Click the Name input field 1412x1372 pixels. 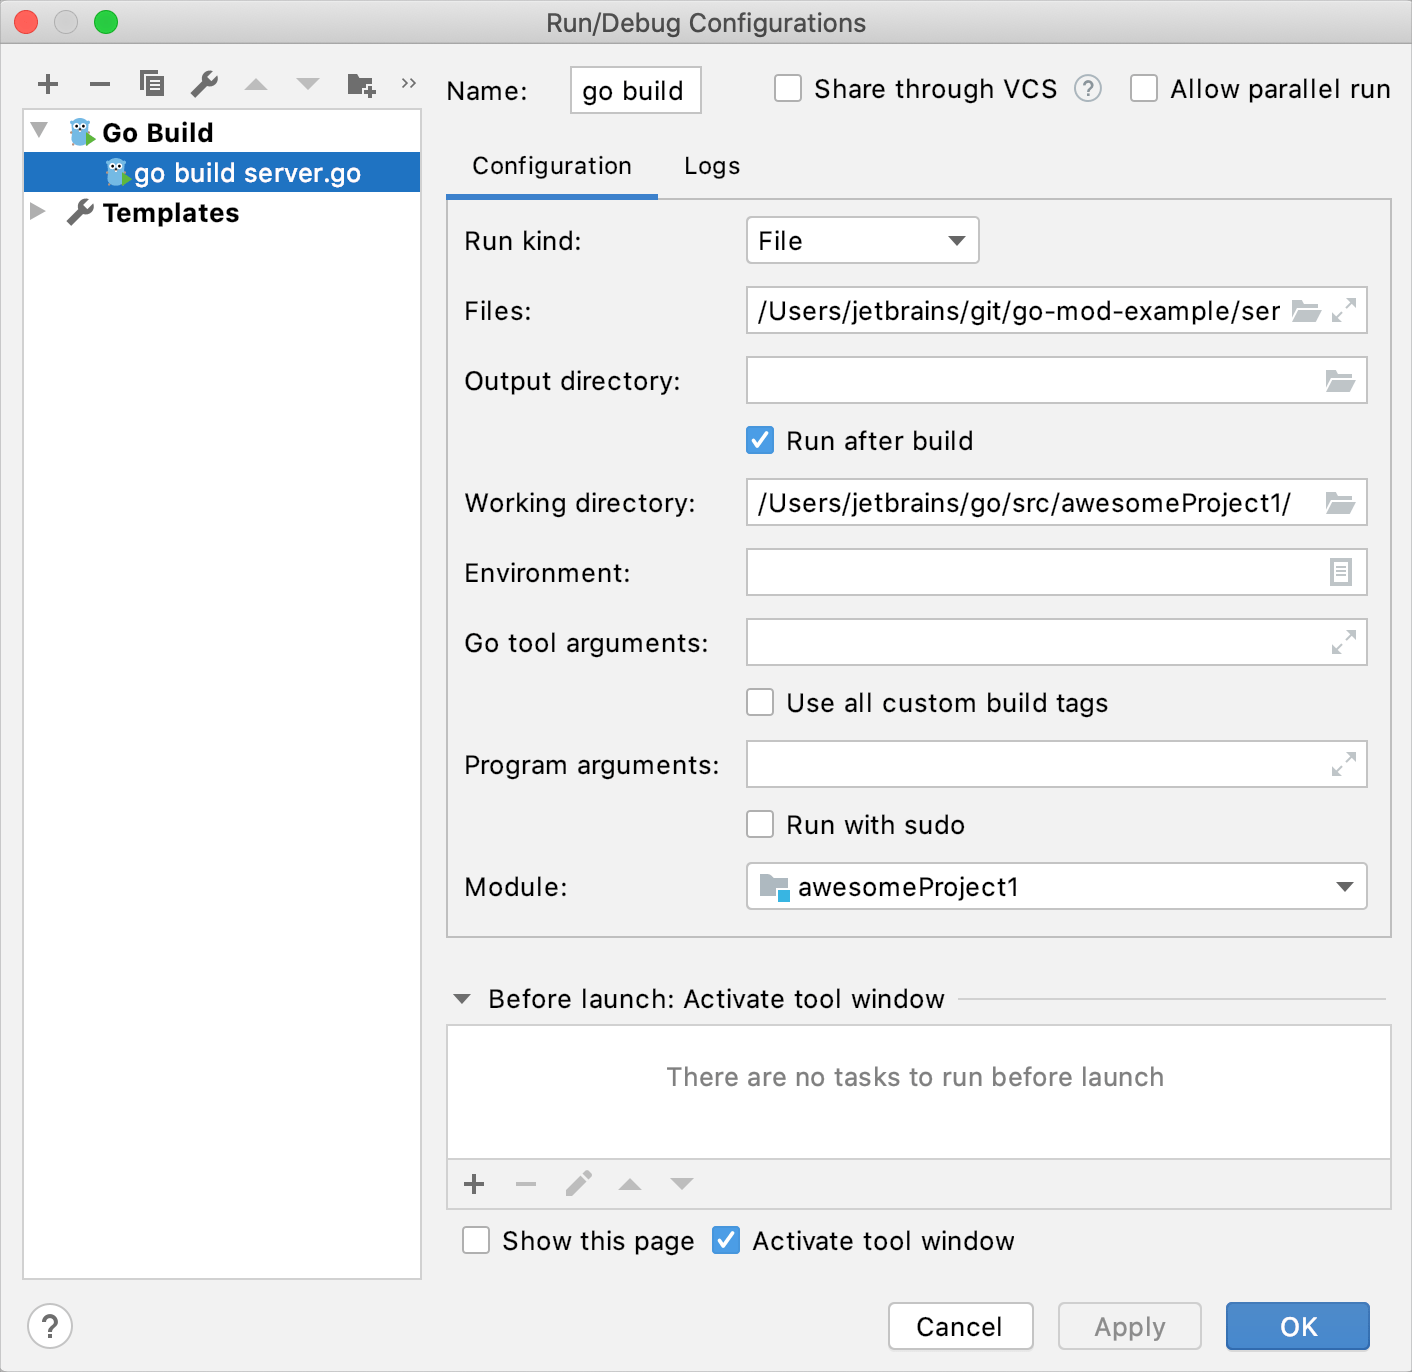635,90
